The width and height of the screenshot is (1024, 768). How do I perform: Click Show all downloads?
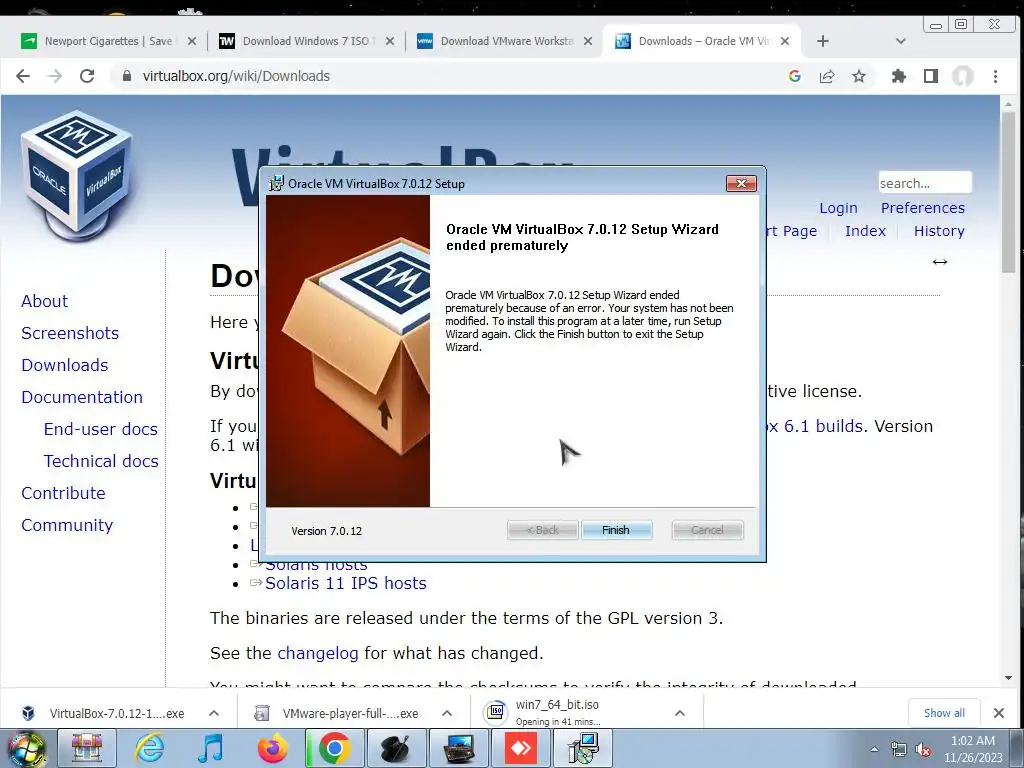pos(944,713)
